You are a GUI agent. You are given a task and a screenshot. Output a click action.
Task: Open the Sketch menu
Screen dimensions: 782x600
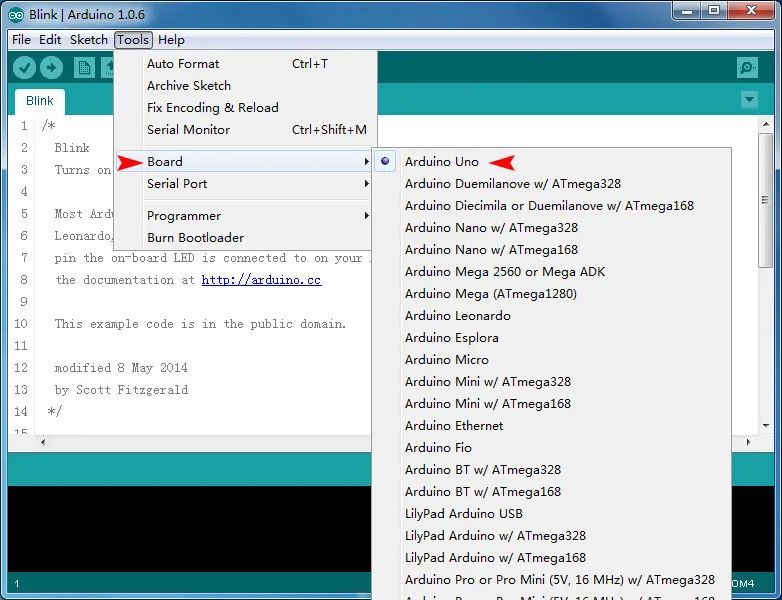89,39
